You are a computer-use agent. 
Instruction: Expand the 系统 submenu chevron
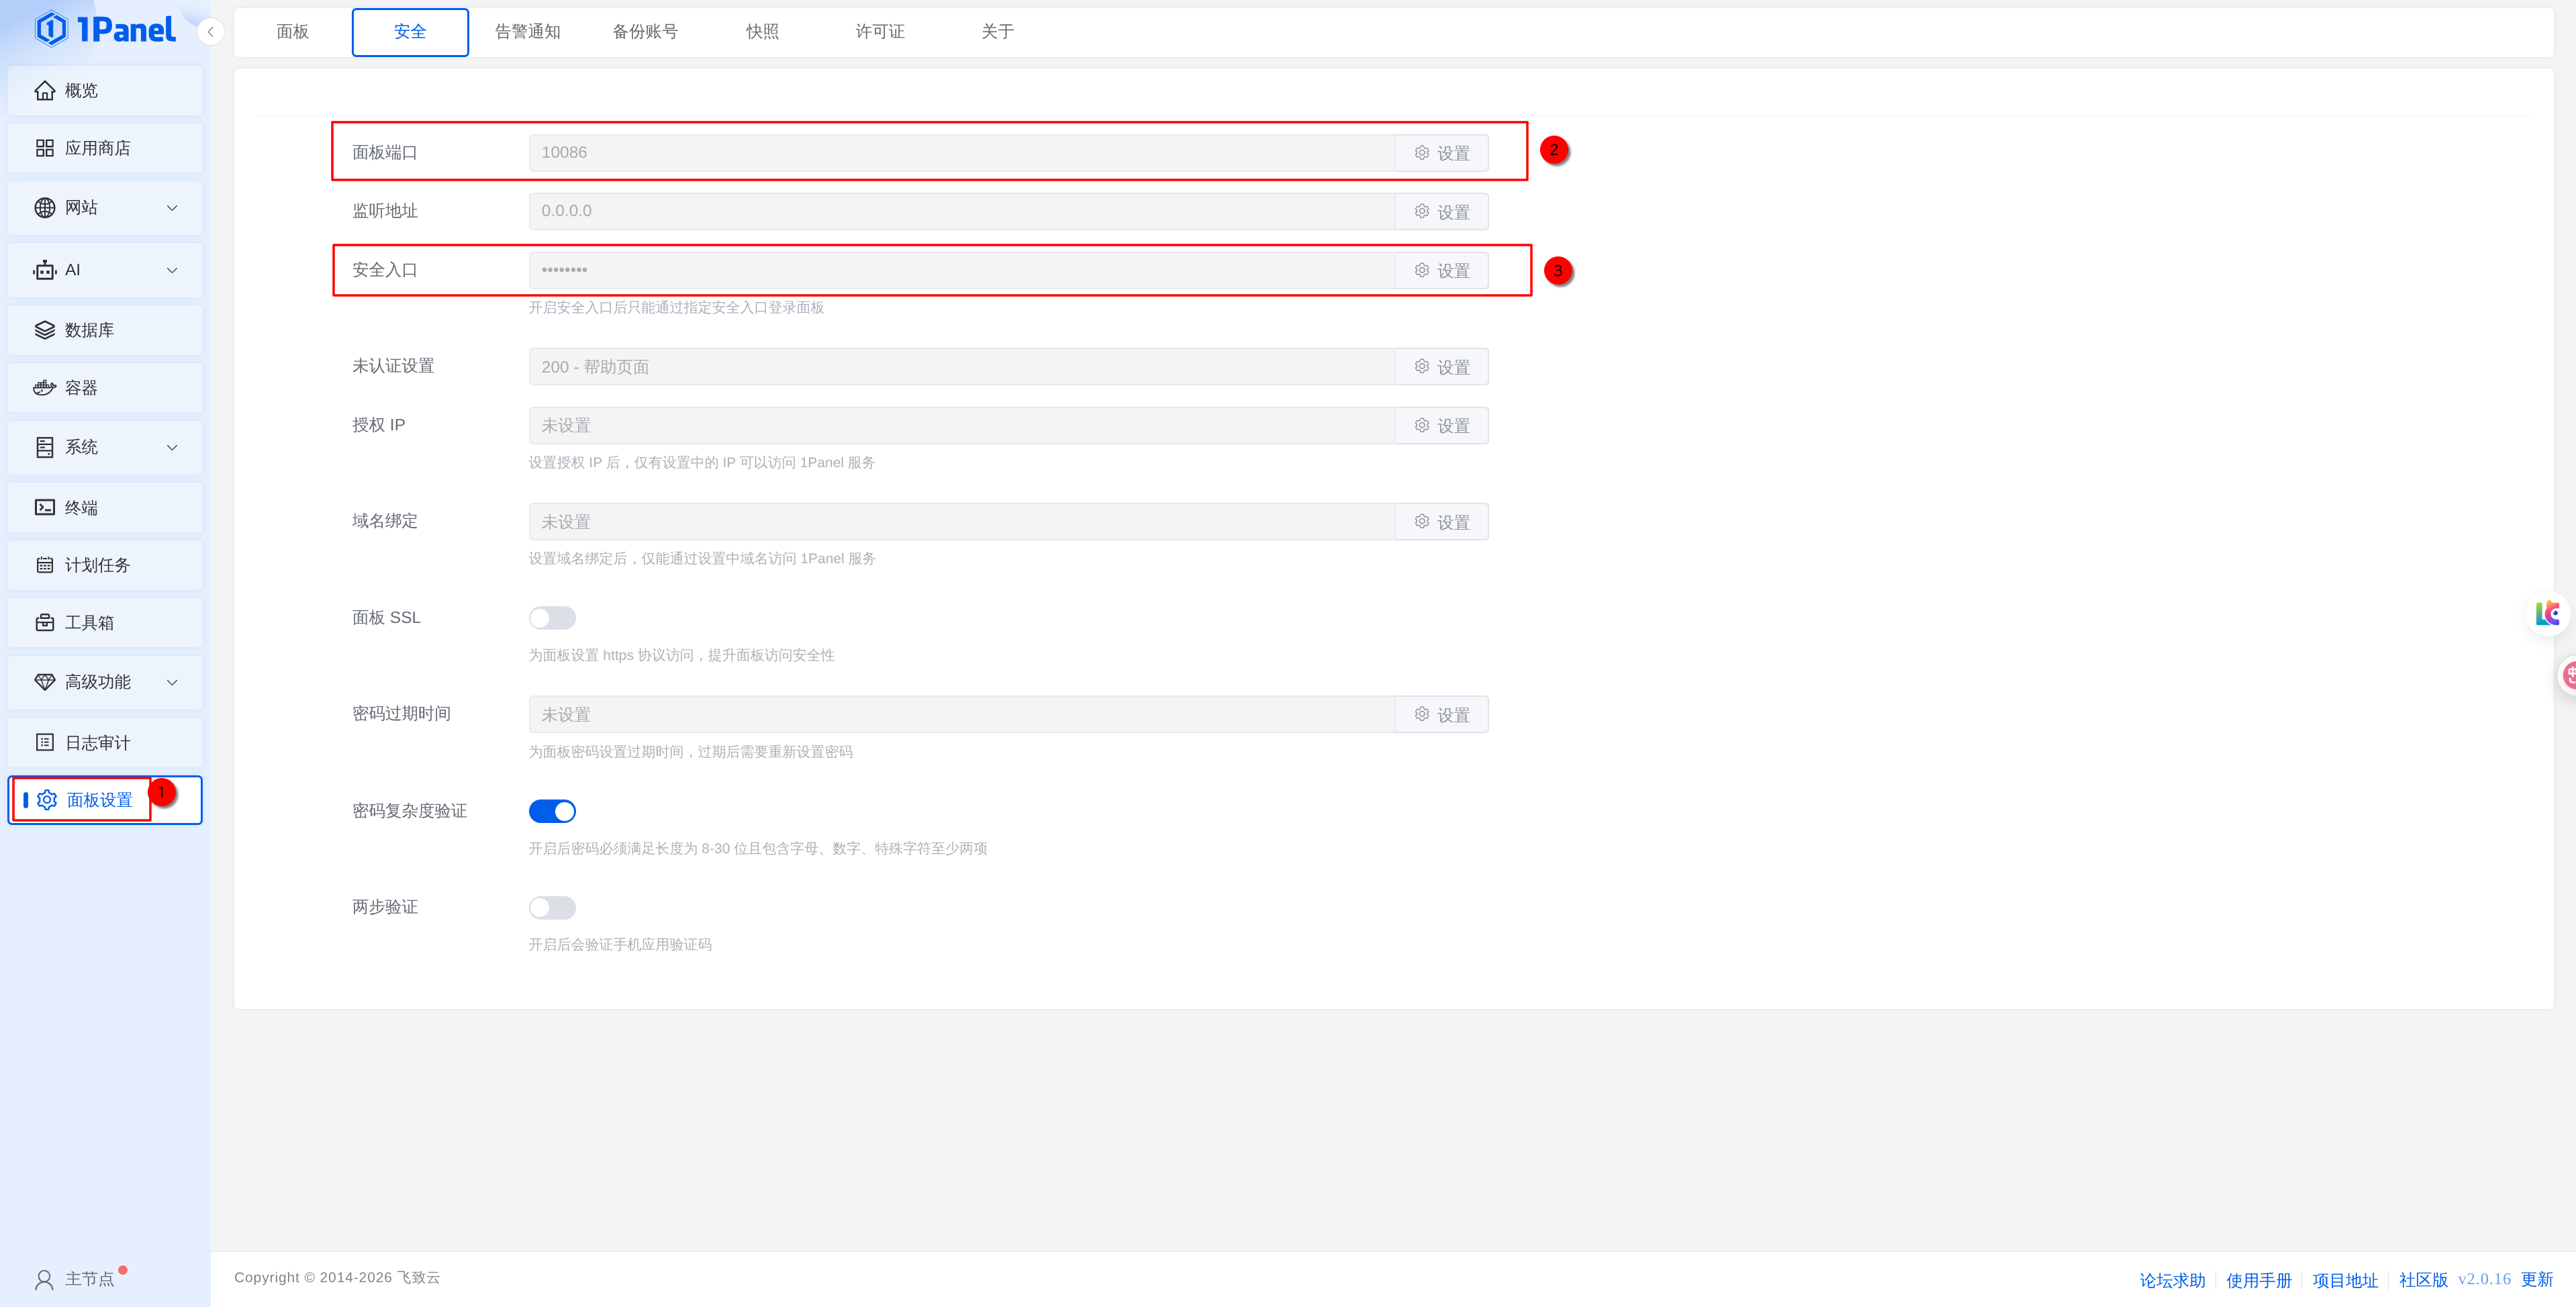(172, 447)
